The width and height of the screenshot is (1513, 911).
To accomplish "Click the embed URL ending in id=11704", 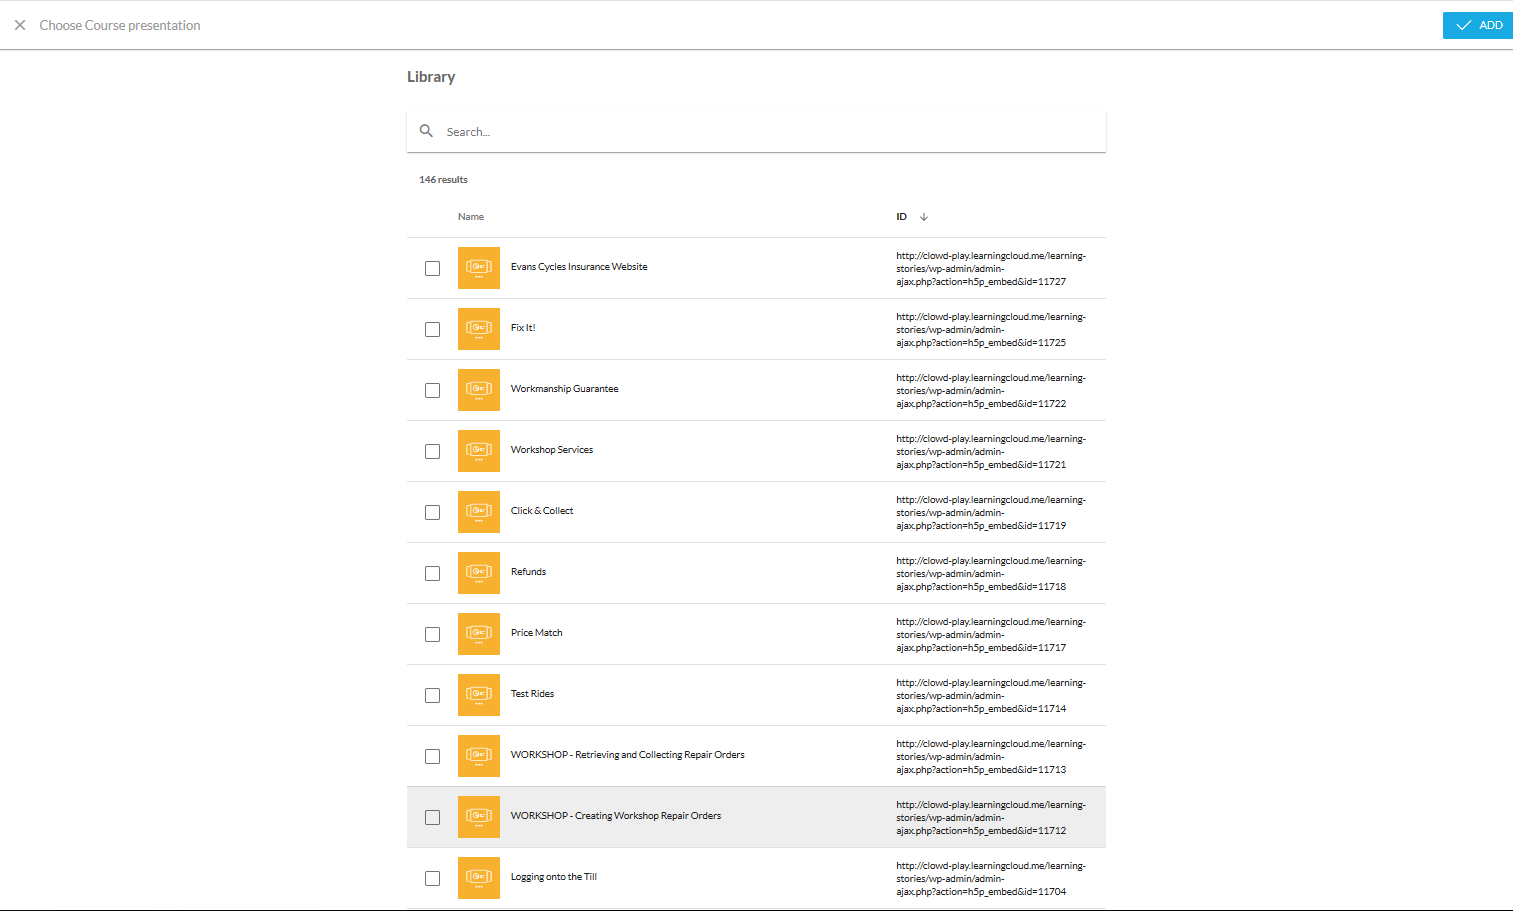I will pyautogui.click(x=991, y=879).
